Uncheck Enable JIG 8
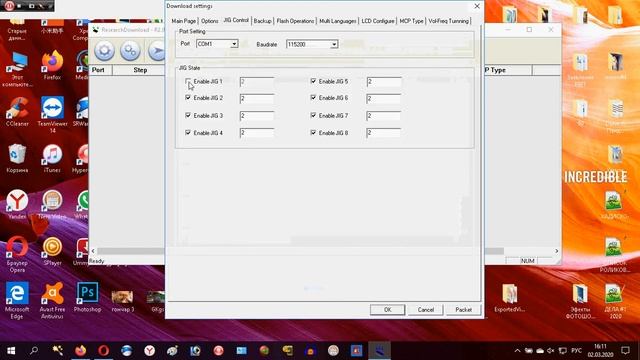 click(313, 133)
